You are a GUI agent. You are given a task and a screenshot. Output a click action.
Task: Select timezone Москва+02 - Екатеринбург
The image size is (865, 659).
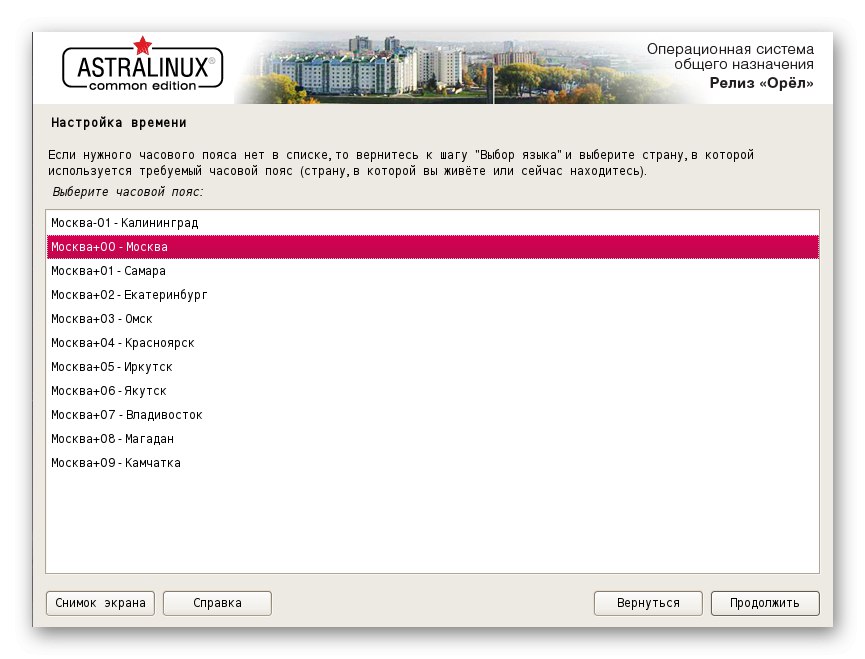(x=129, y=295)
